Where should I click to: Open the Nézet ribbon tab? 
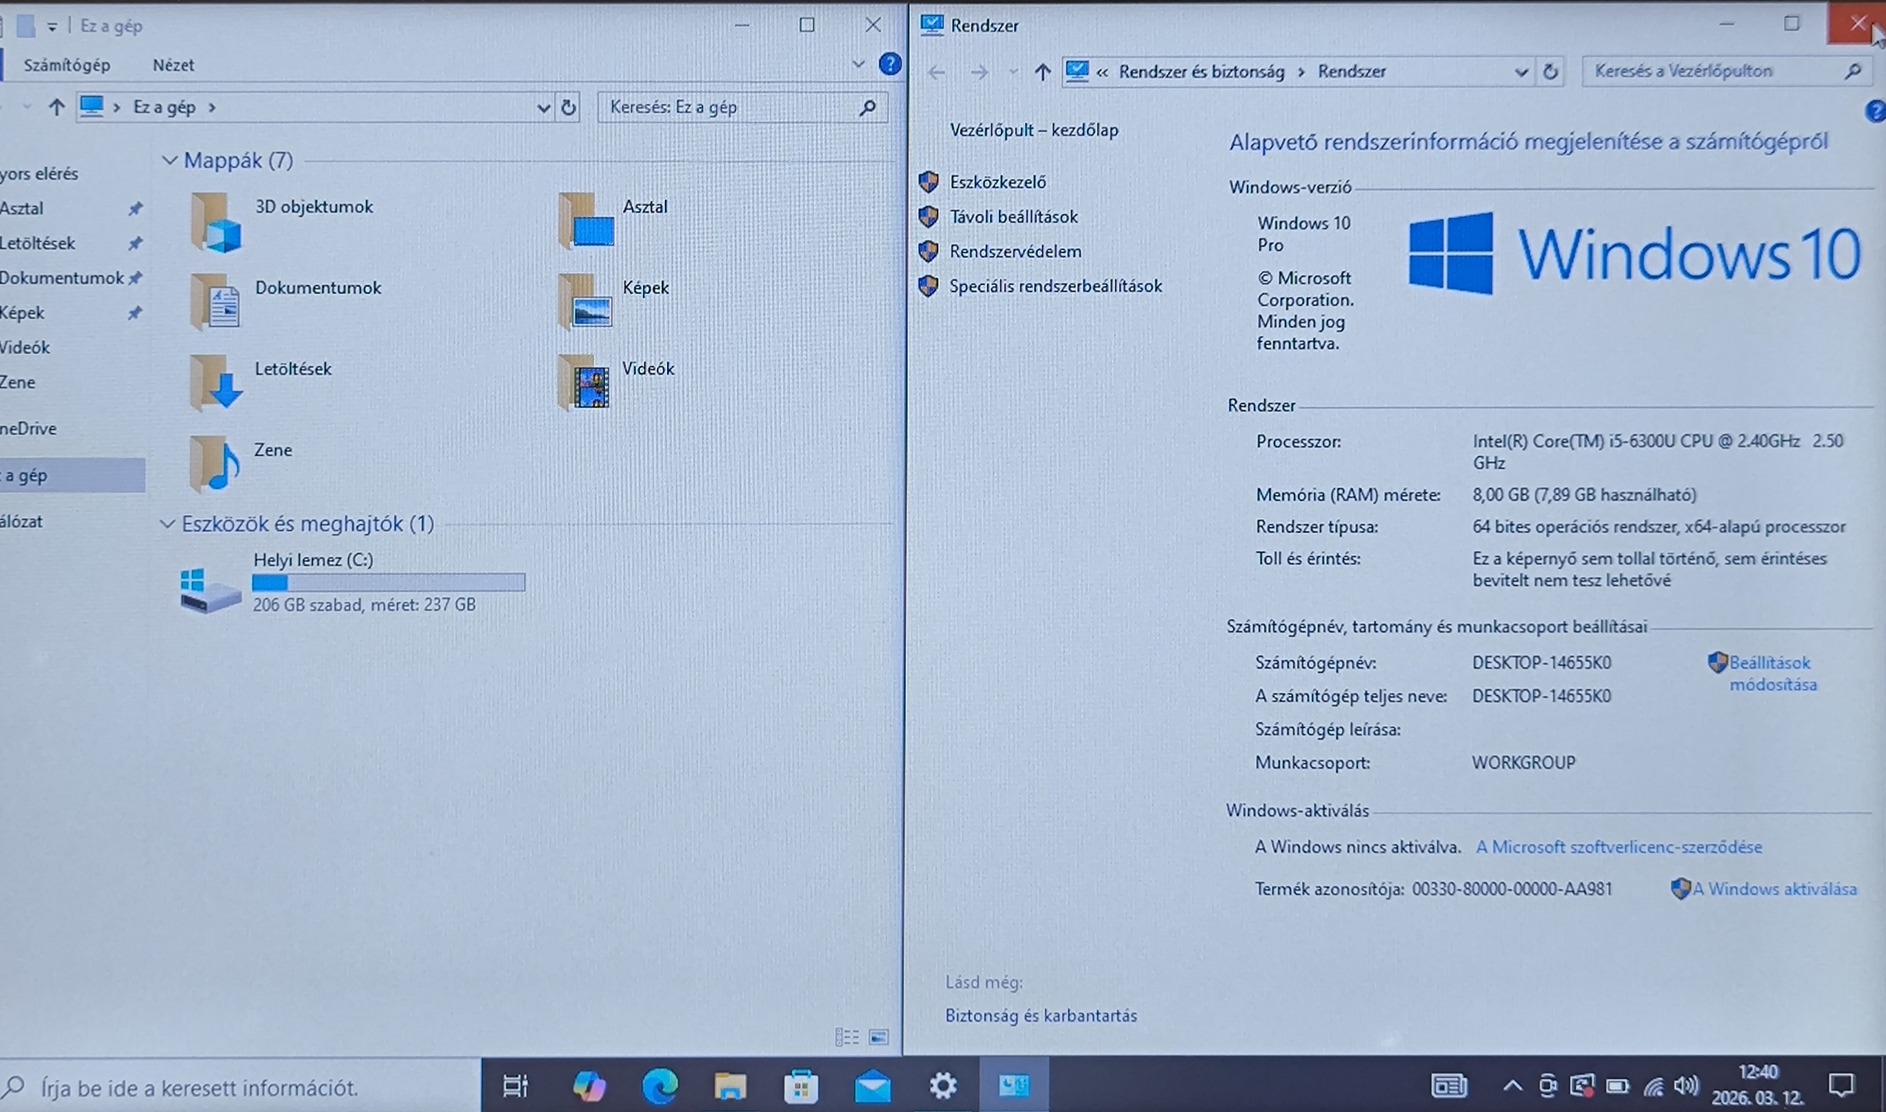(x=173, y=65)
